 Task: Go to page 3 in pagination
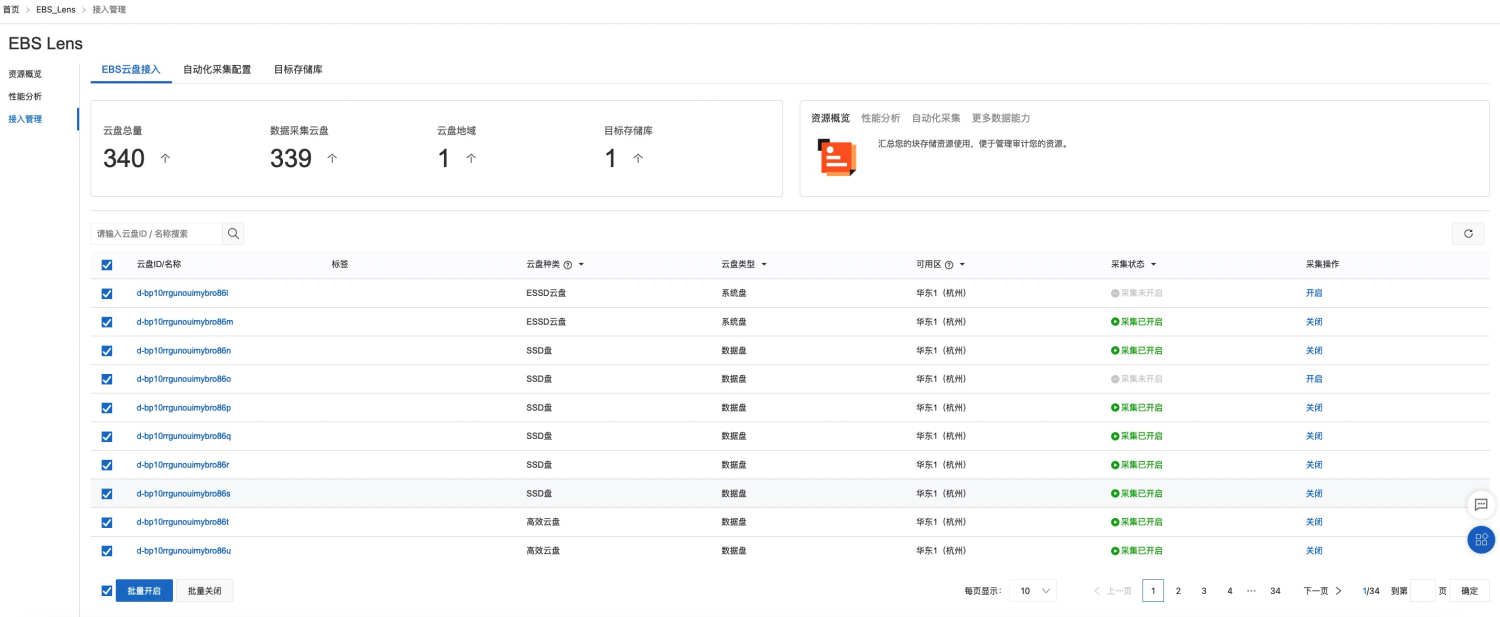1204,591
